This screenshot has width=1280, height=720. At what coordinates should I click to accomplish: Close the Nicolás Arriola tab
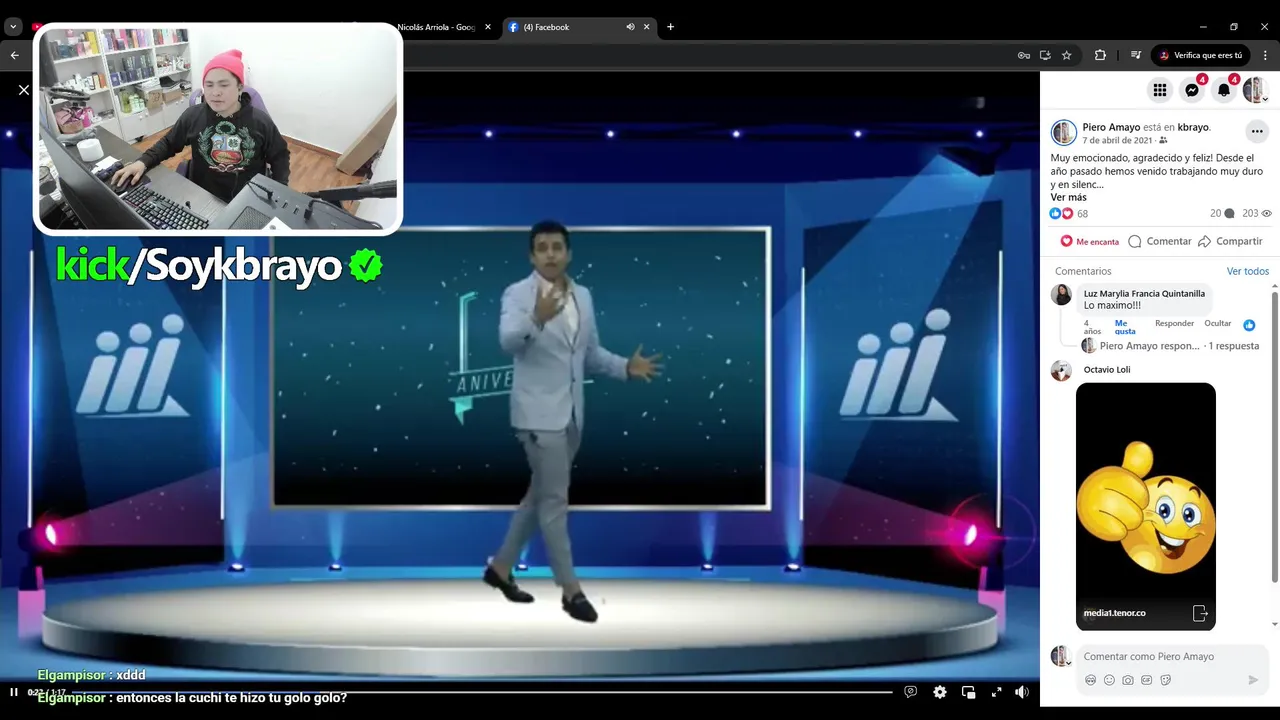(x=488, y=27)
